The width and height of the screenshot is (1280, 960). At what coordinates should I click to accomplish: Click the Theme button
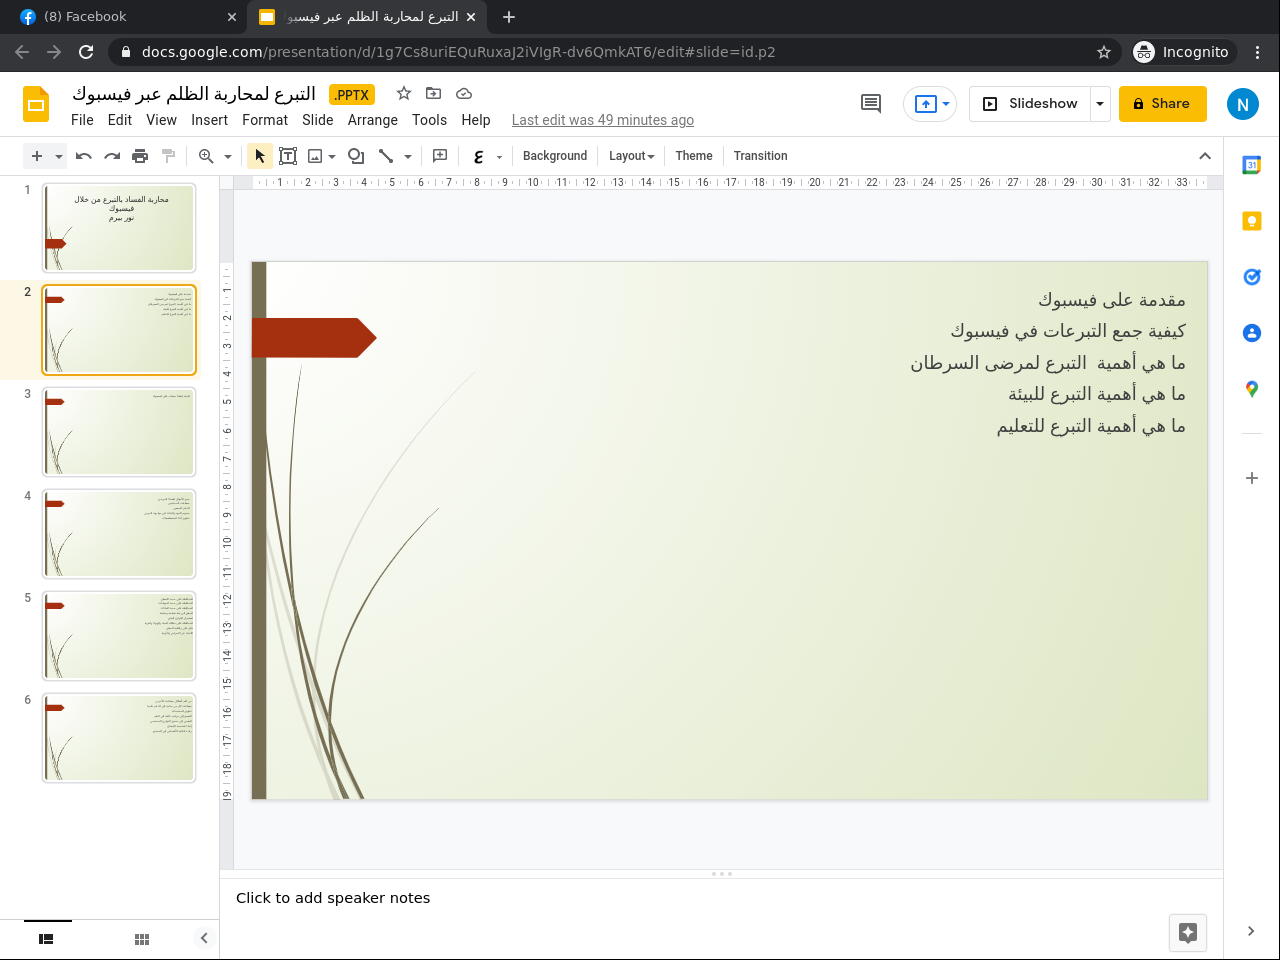[694, 156]
